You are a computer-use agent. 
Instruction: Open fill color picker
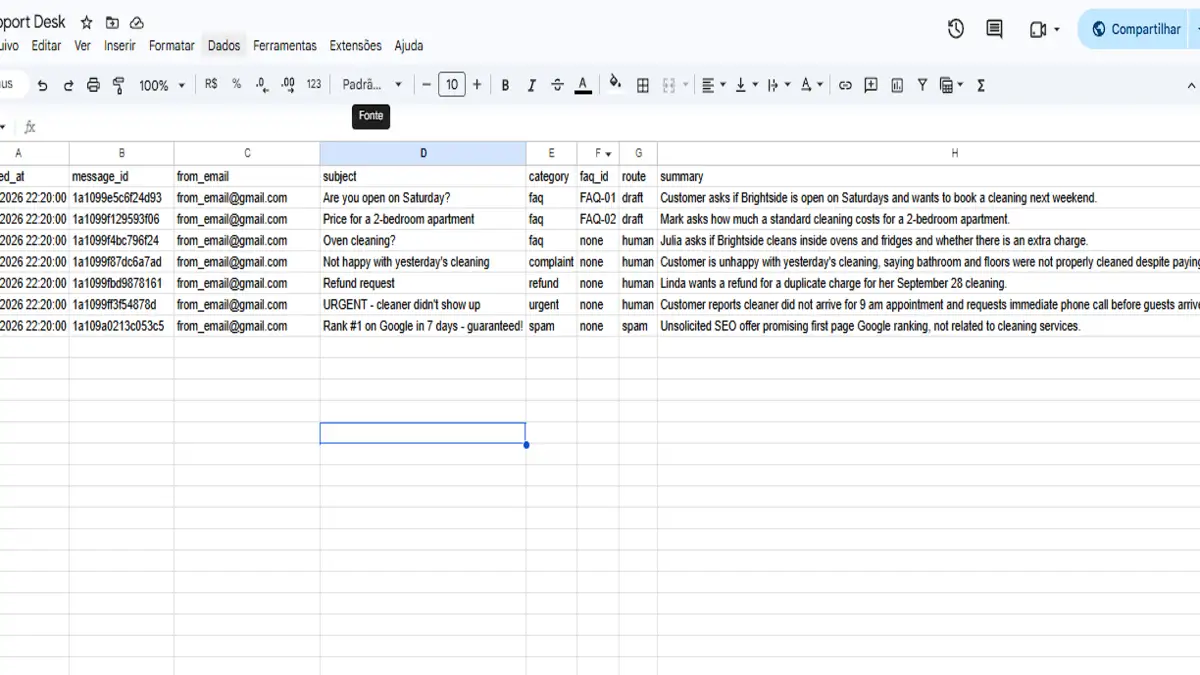click(x=615, y=84)
